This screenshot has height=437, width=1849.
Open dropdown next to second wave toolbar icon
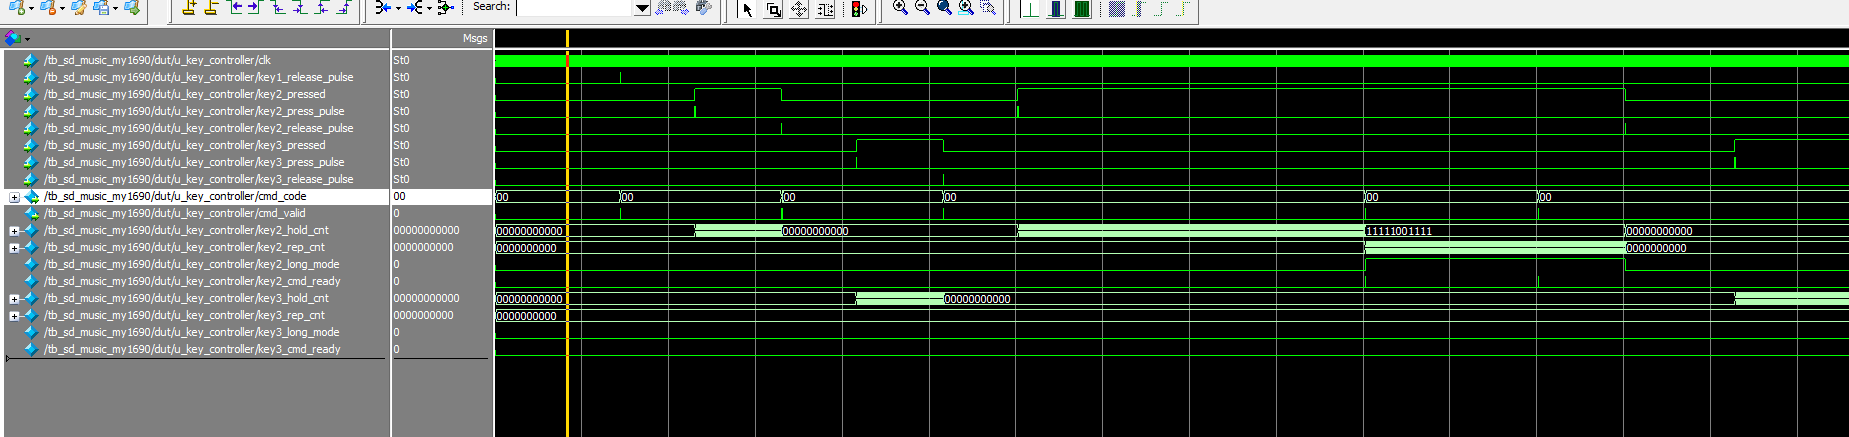point(62,8)
